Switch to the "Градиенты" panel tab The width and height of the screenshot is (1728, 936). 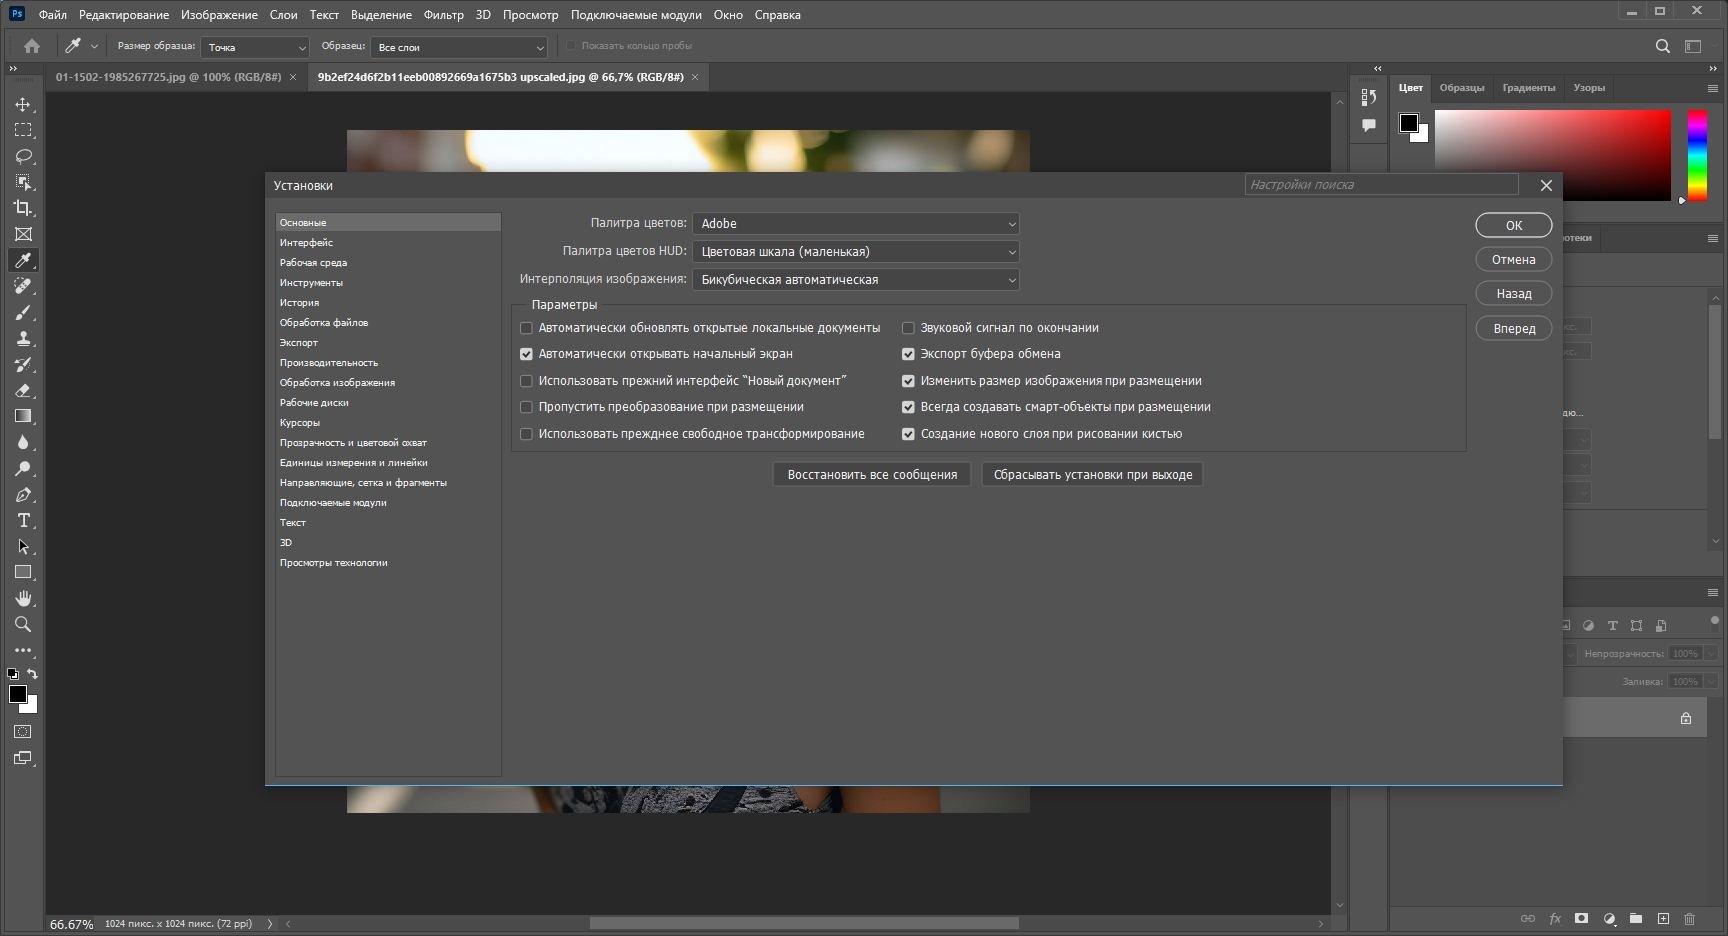pos(1529,88)
